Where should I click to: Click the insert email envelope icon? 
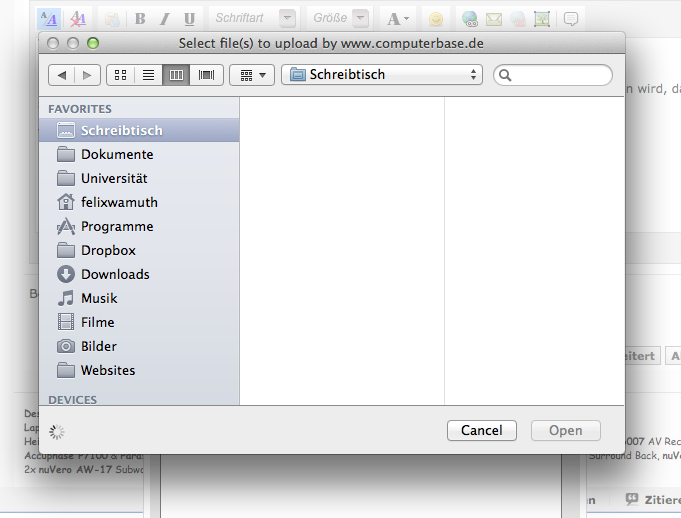pos(494,19)
